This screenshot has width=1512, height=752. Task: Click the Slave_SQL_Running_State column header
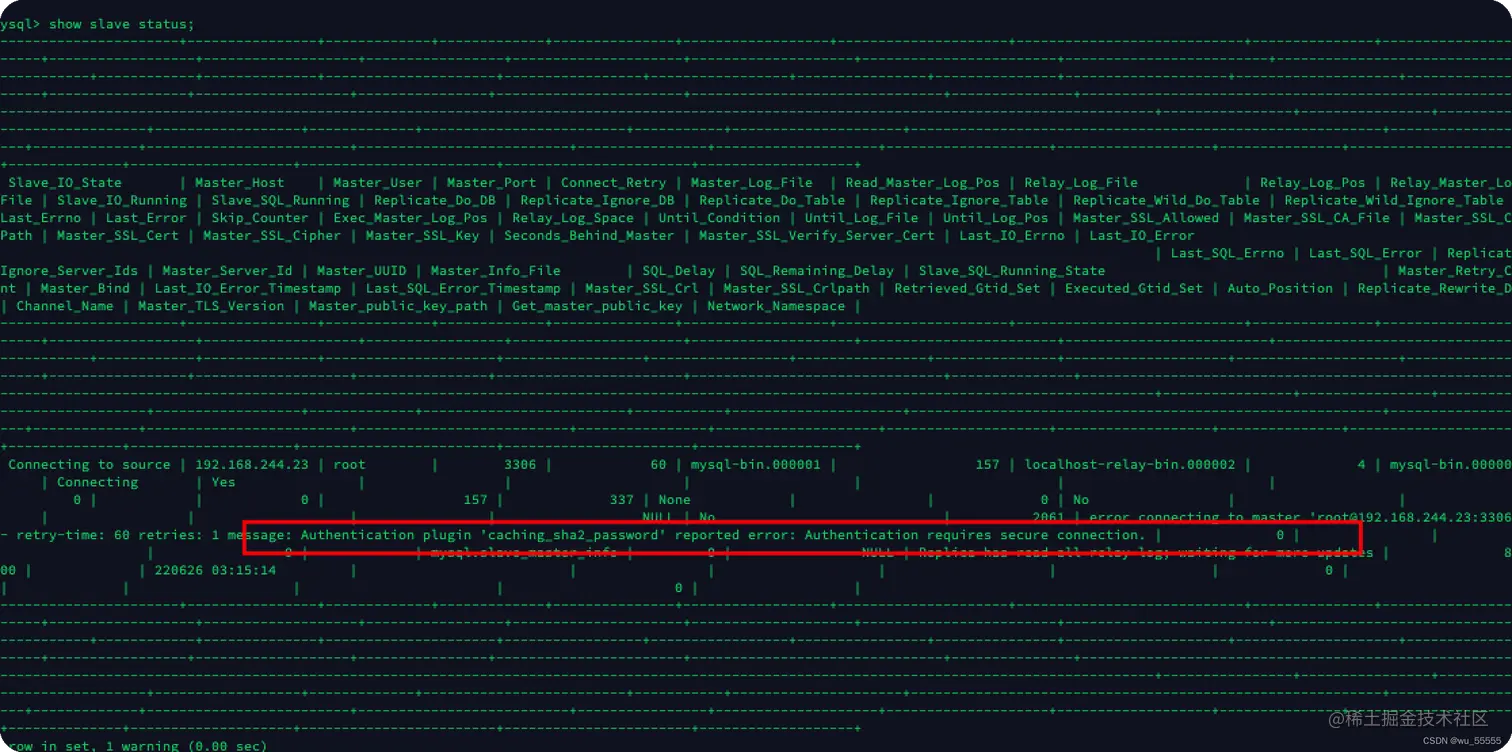pos(1012,271)
